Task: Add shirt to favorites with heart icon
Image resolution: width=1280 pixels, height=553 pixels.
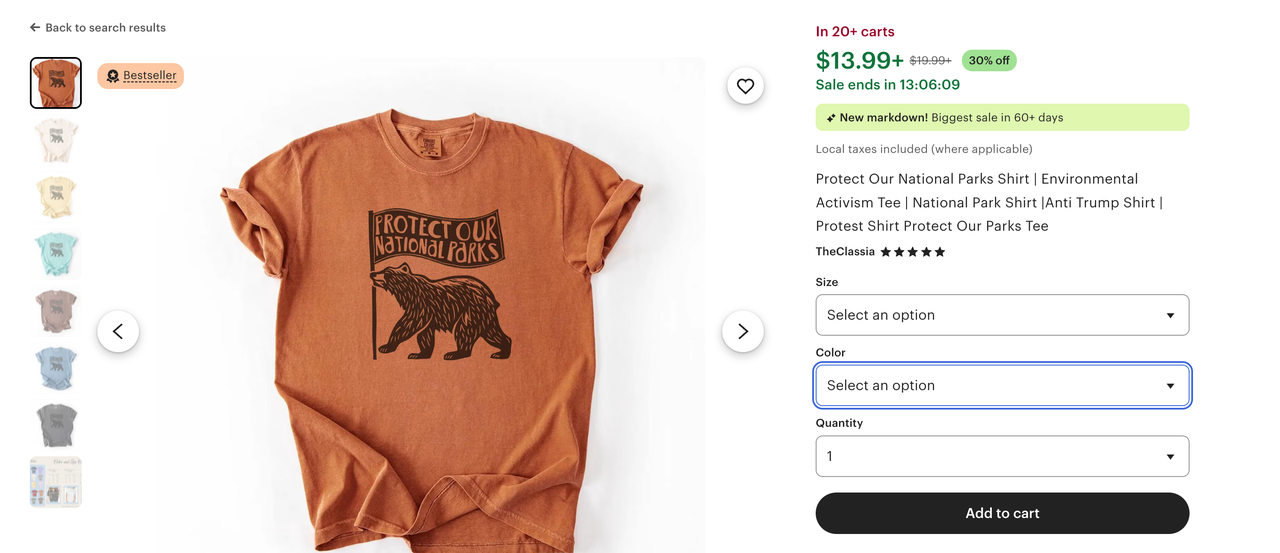Action: click(745, 86)
